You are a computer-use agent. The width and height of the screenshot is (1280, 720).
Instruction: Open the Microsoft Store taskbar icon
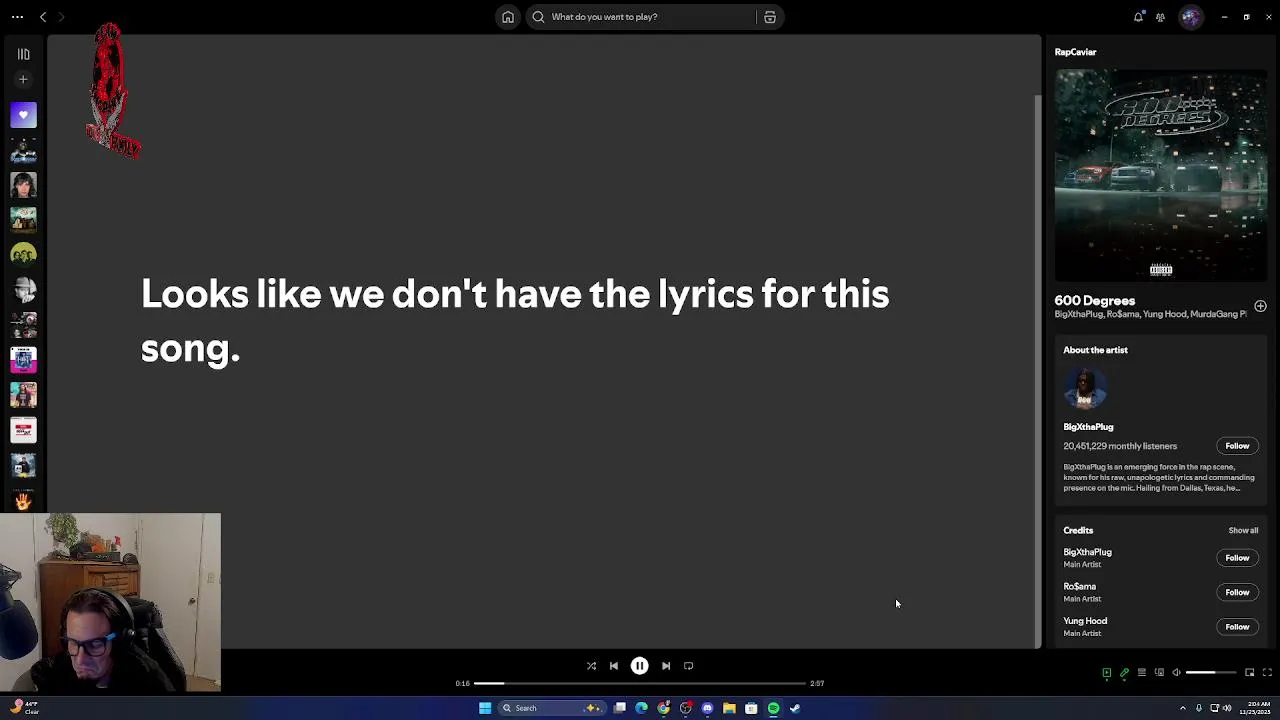coord(751,708)
